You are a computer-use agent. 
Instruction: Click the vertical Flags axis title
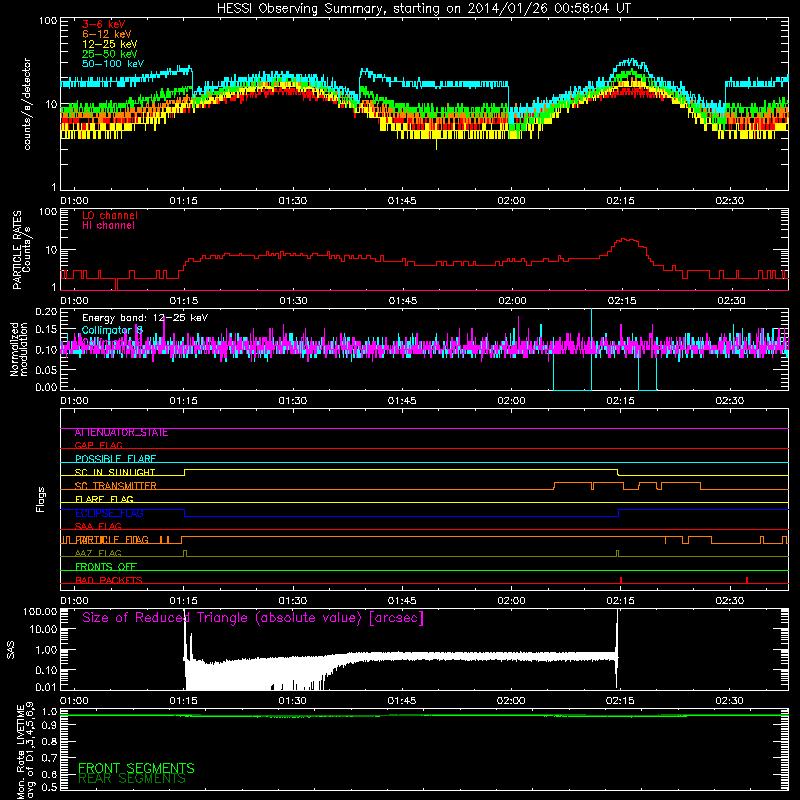pyautogui.click(x=41, y=499)
